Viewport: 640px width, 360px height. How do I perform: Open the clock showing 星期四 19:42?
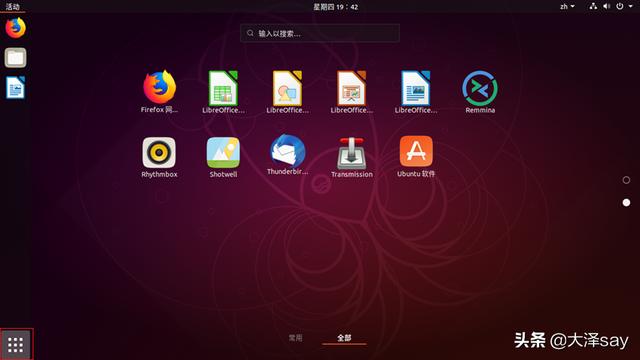336,7
